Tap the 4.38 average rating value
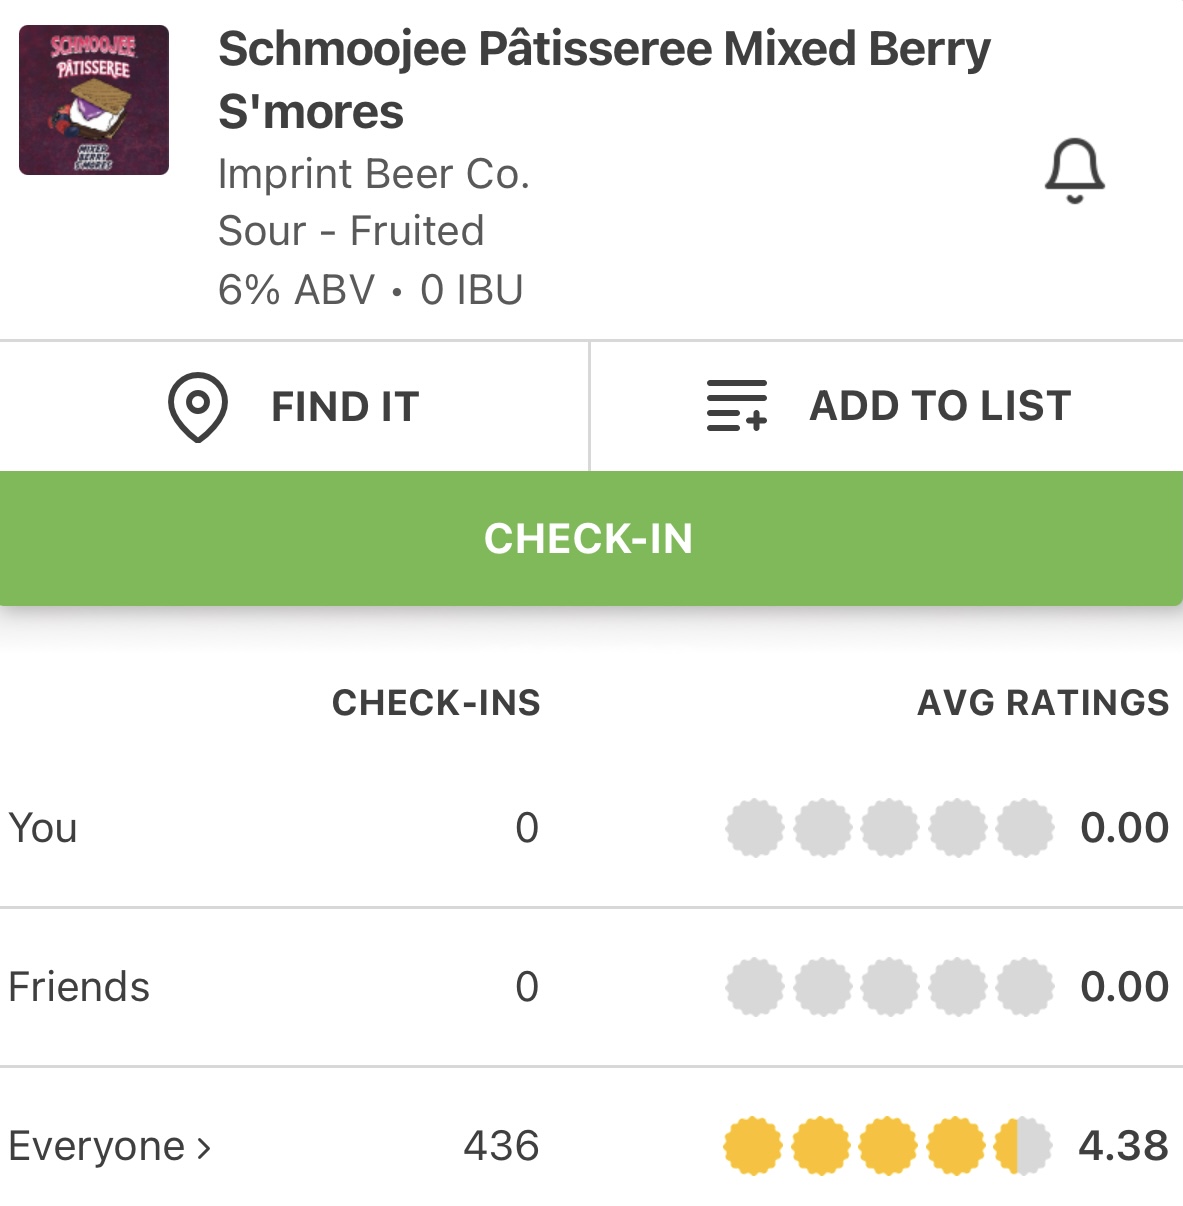This screenshot has width=1183, height=1206. [1123, 1146]
